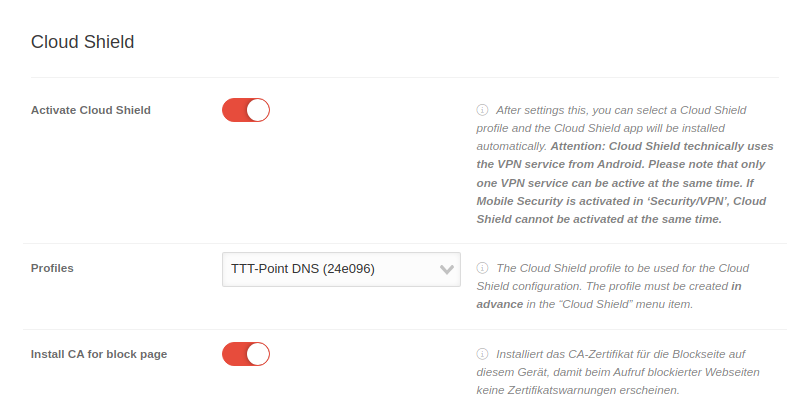This screenshot has width=810, height=413.
Task: Click the Cloud Shield section heading
Action: [x=82, y=42]
